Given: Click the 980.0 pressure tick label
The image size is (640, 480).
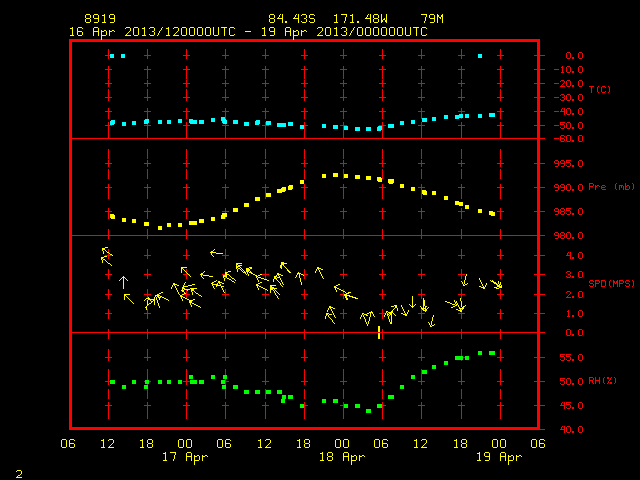Looking at the screenshot, I should coord(568,236).
